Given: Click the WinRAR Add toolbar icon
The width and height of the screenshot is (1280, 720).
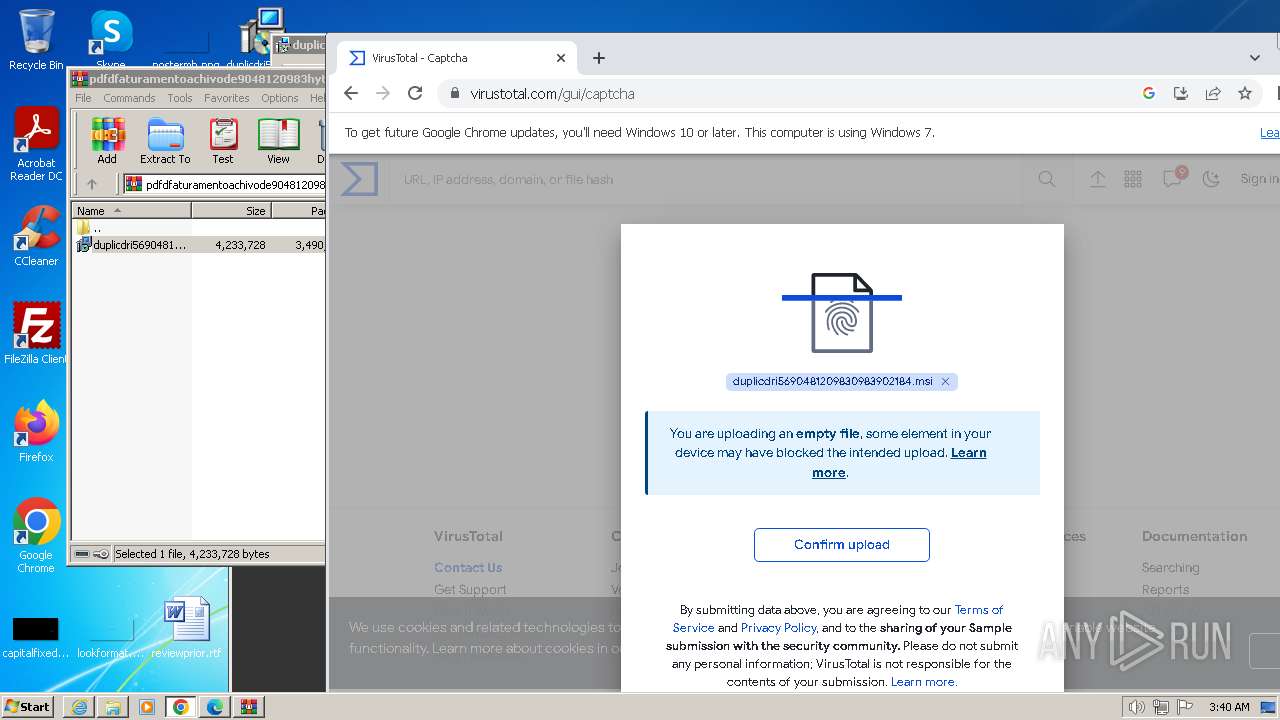Looking at the screenshot, I should point(107,141).
